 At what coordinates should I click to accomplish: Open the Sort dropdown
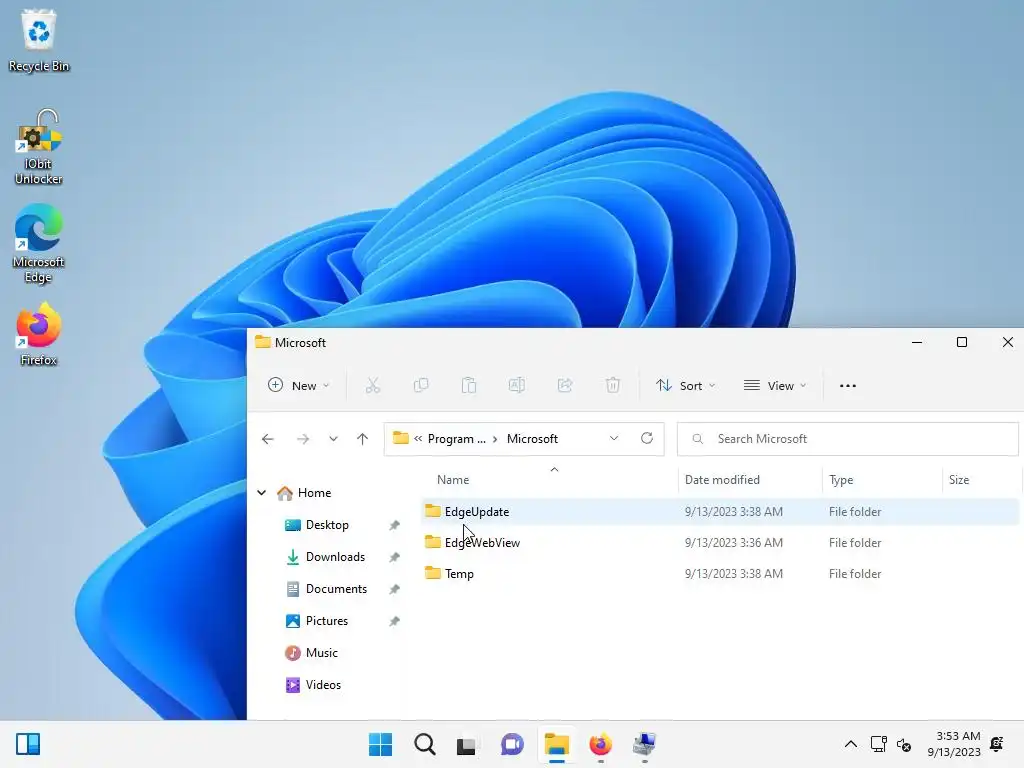[x=686, y=385]
